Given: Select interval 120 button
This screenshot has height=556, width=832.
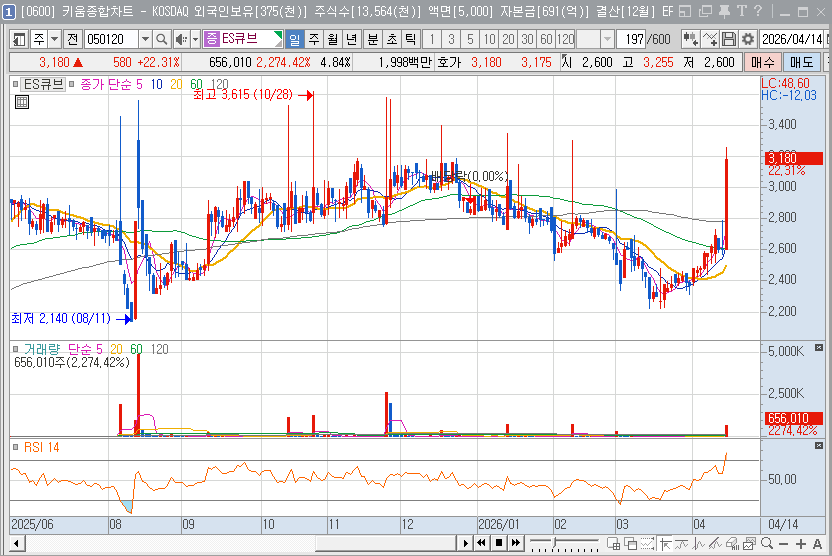Looking at the screenshot, I should point(566,39).
